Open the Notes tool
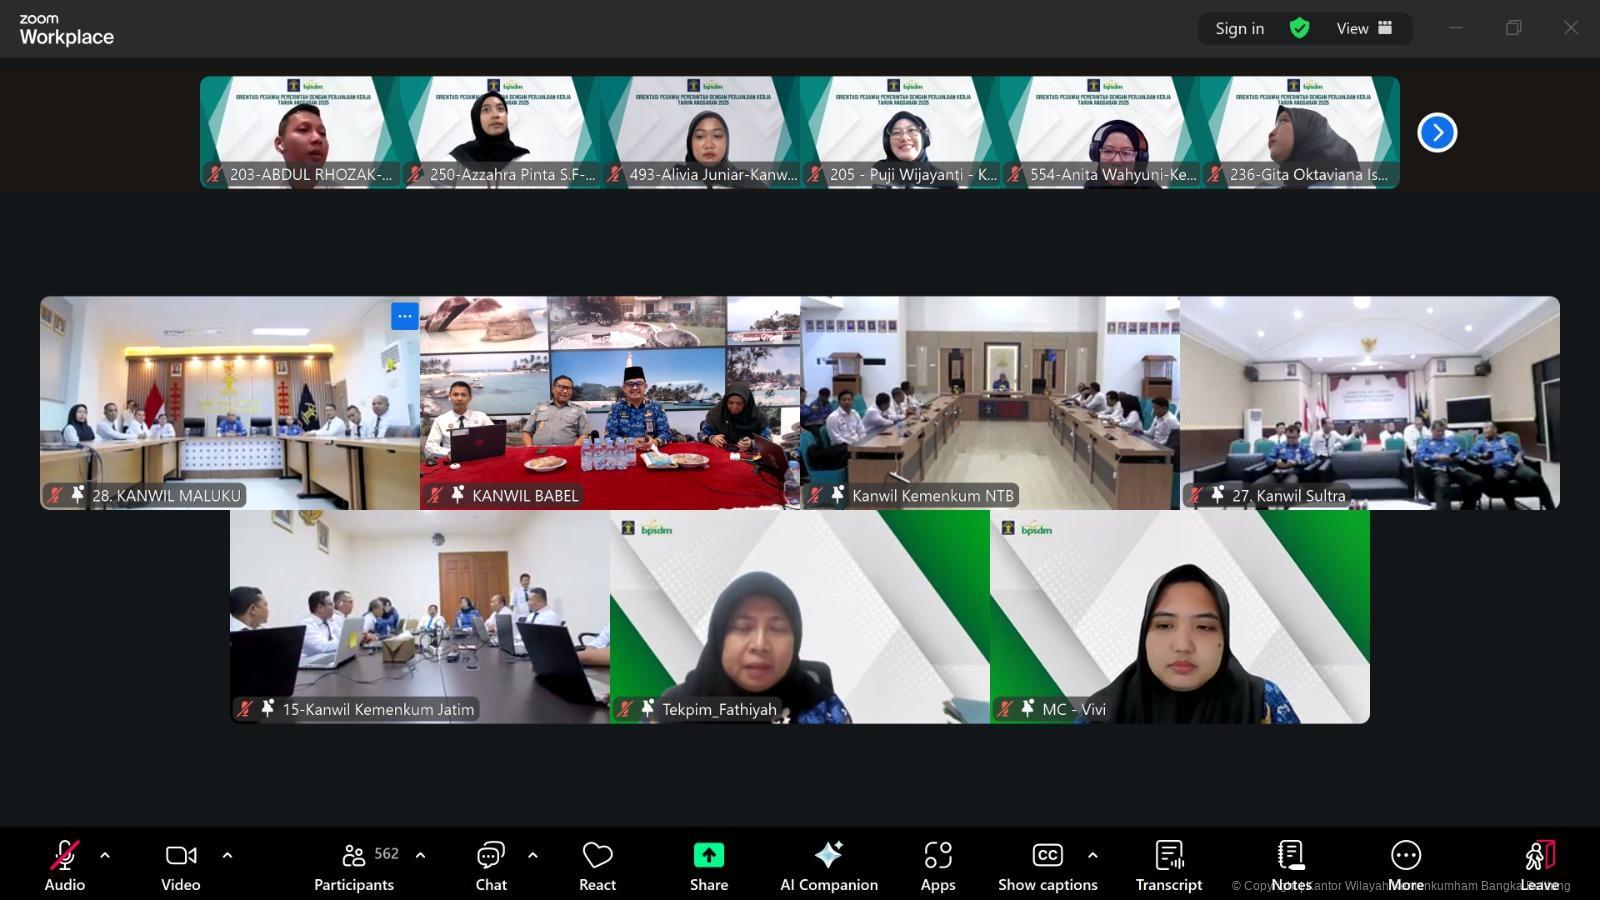 coord(1291,866)
